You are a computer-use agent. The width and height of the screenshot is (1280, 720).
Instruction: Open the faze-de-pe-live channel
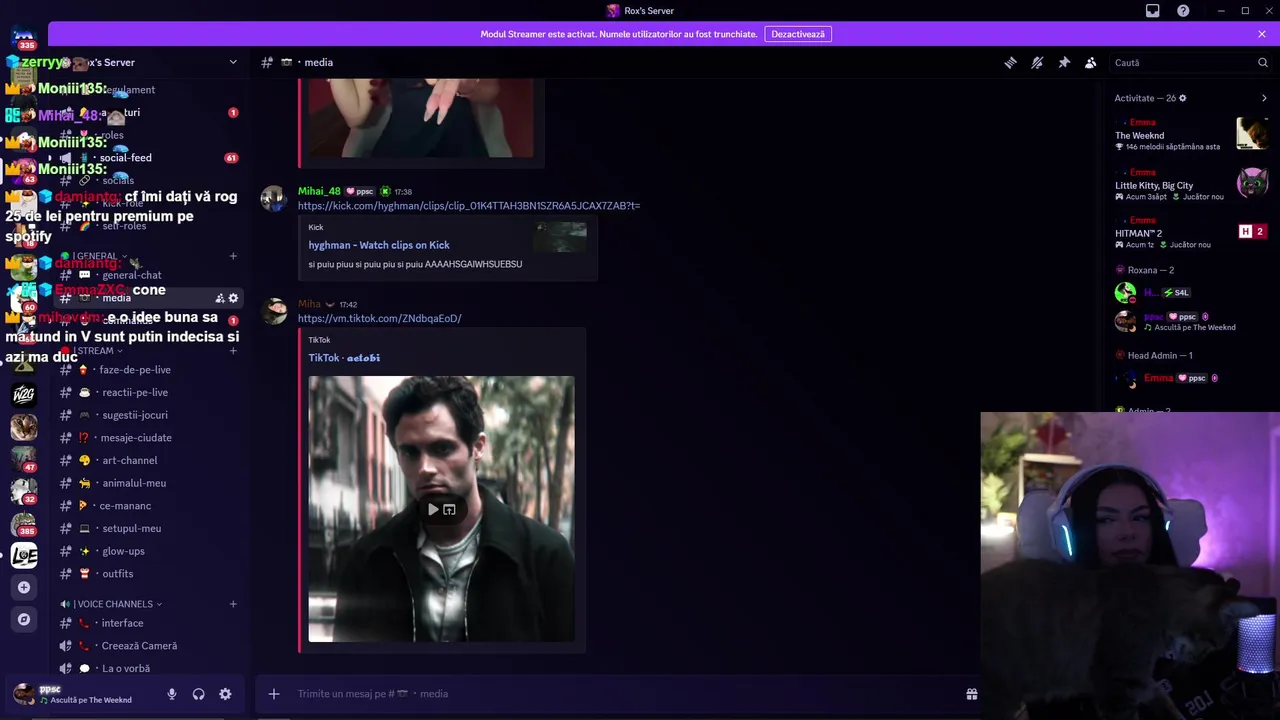tap(135, 370)
